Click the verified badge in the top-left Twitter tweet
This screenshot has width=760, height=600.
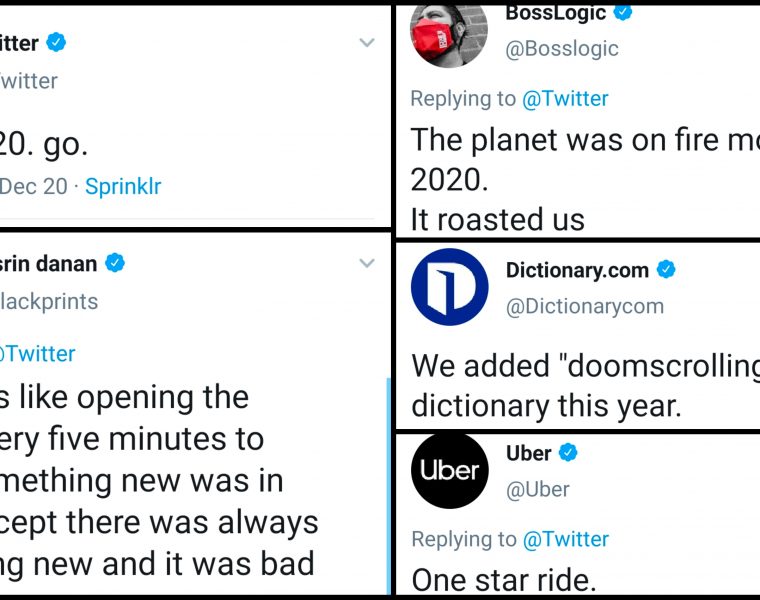[x=57, y=43]
